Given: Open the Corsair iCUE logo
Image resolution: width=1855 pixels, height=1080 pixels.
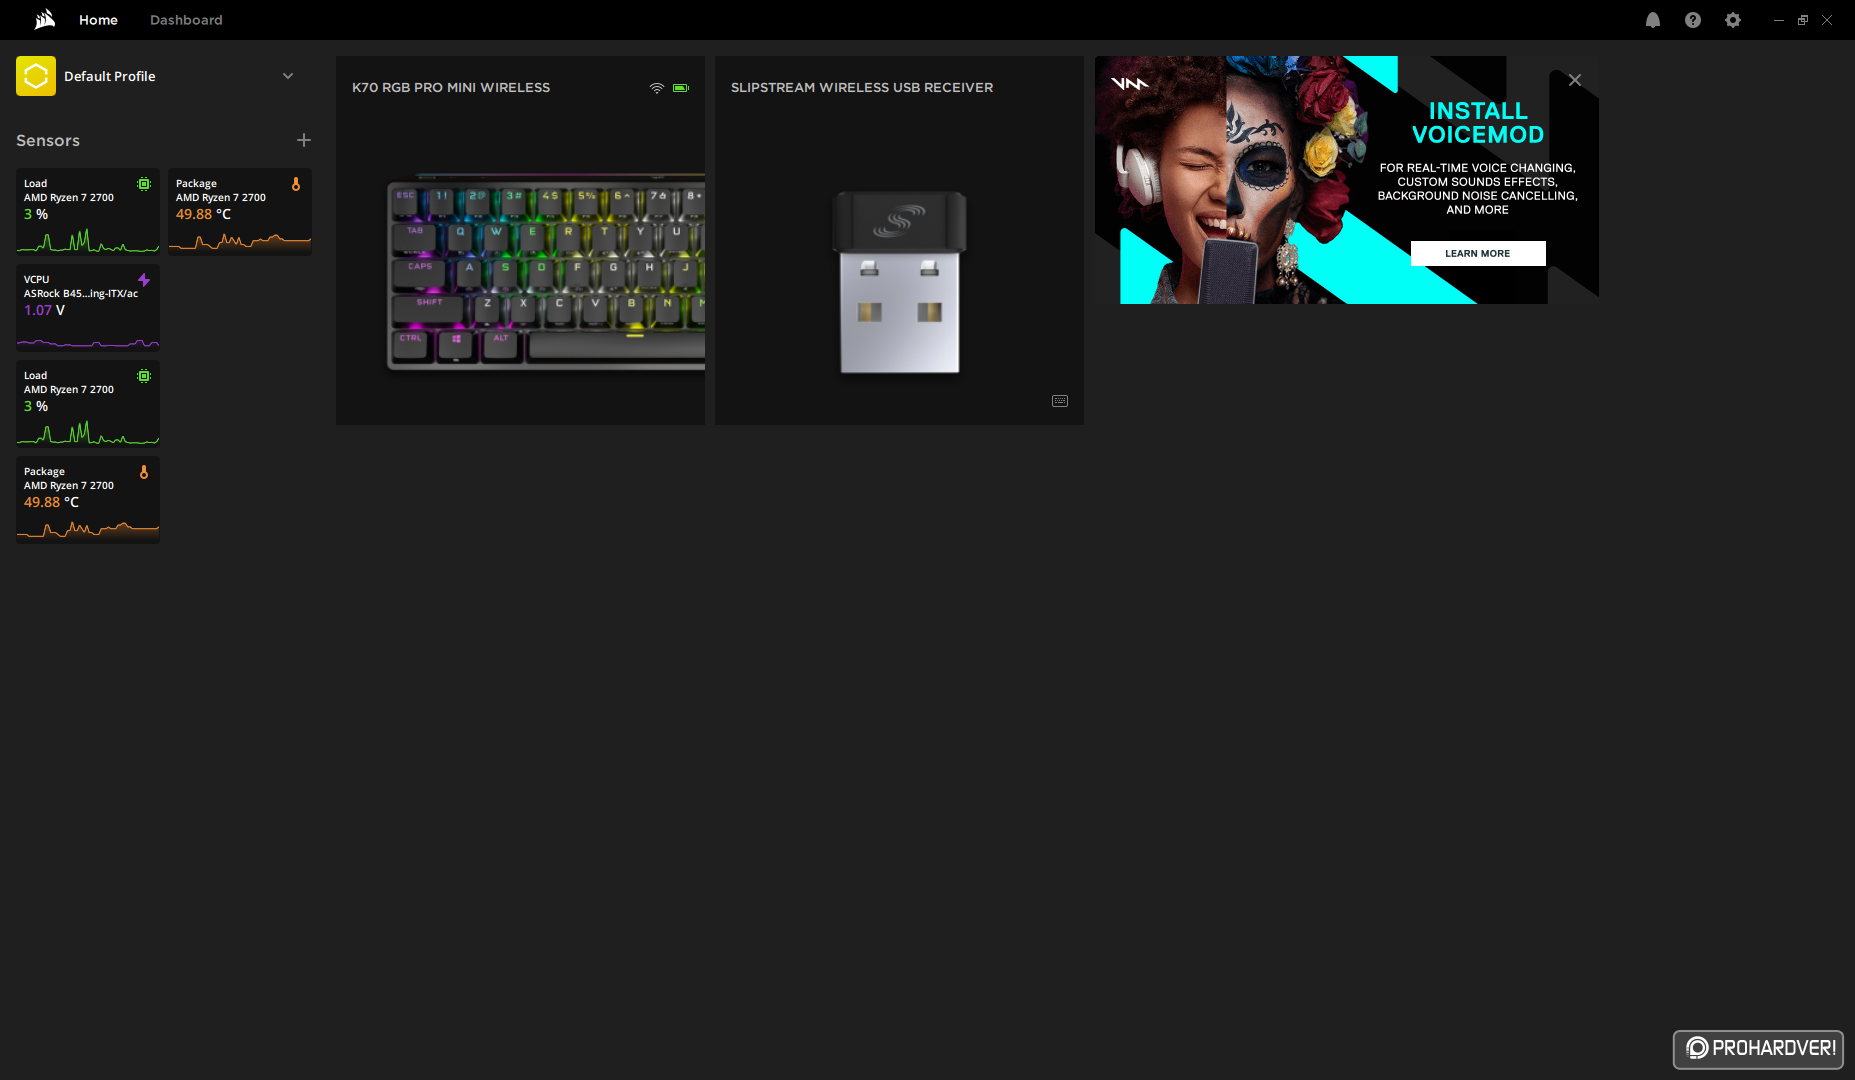Looking at the screenshot, I should (x=45, y=20).
